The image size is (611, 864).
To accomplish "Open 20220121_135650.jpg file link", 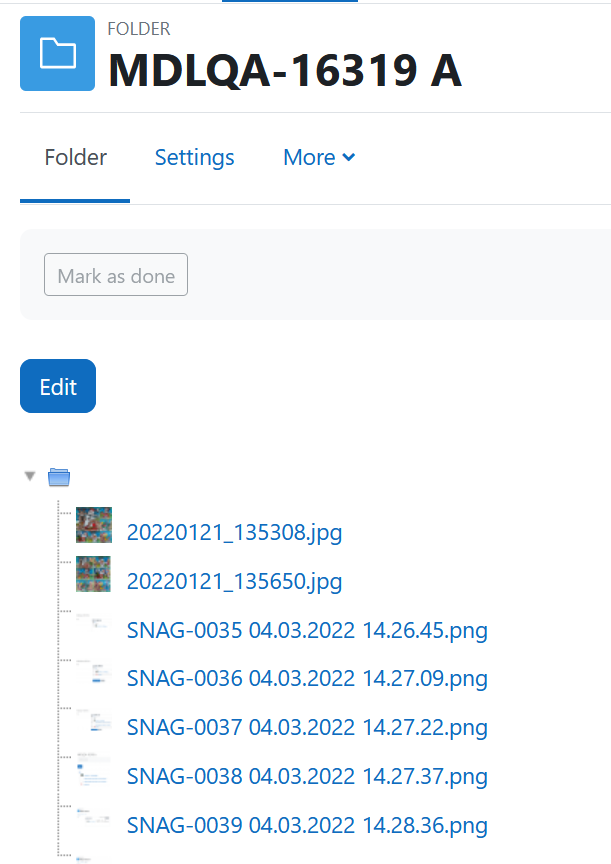I will (x=234, y=582).
